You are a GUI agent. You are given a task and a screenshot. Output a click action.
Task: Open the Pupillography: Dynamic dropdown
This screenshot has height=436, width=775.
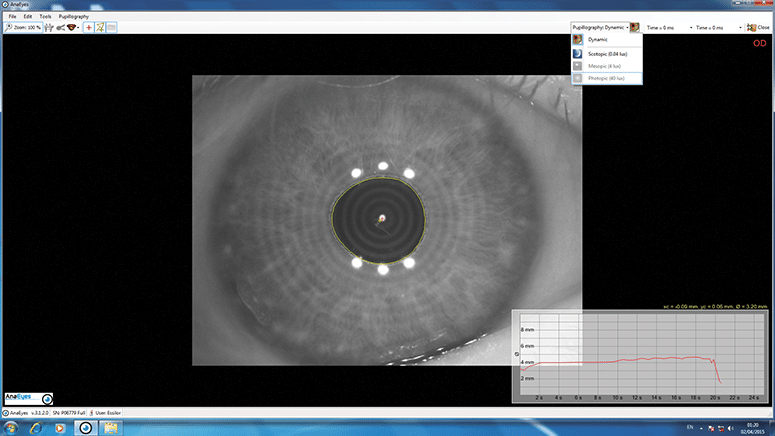click(x=600, y=27)
